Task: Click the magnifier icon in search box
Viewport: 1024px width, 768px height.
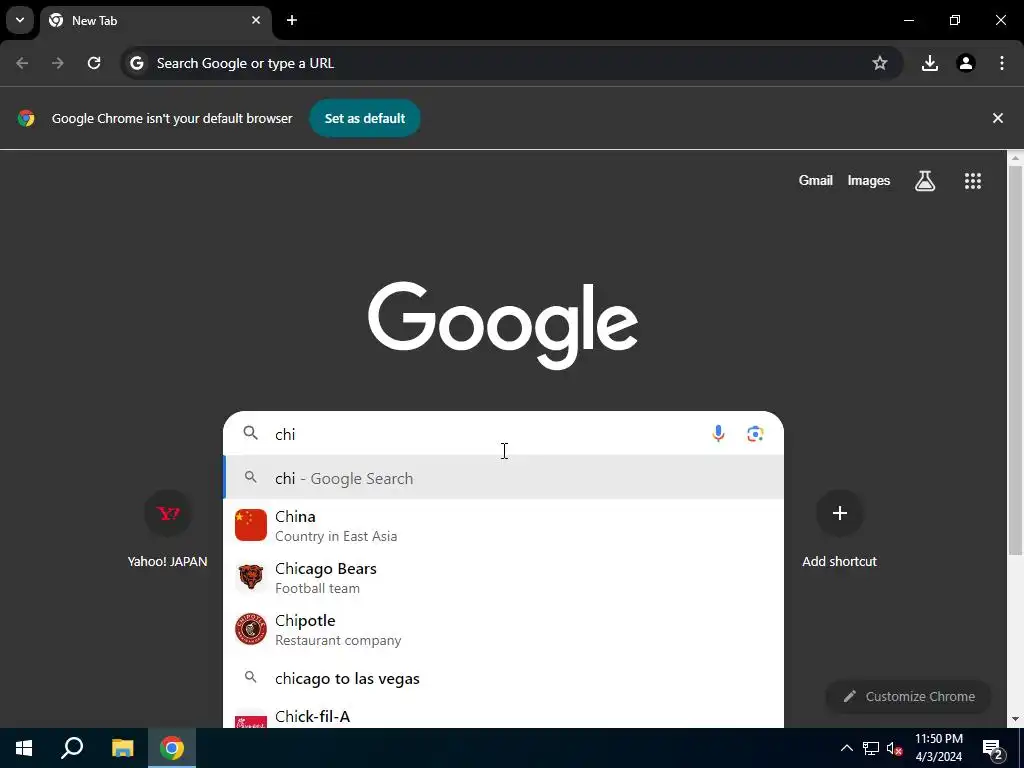Action: click(x=251, y=433)
